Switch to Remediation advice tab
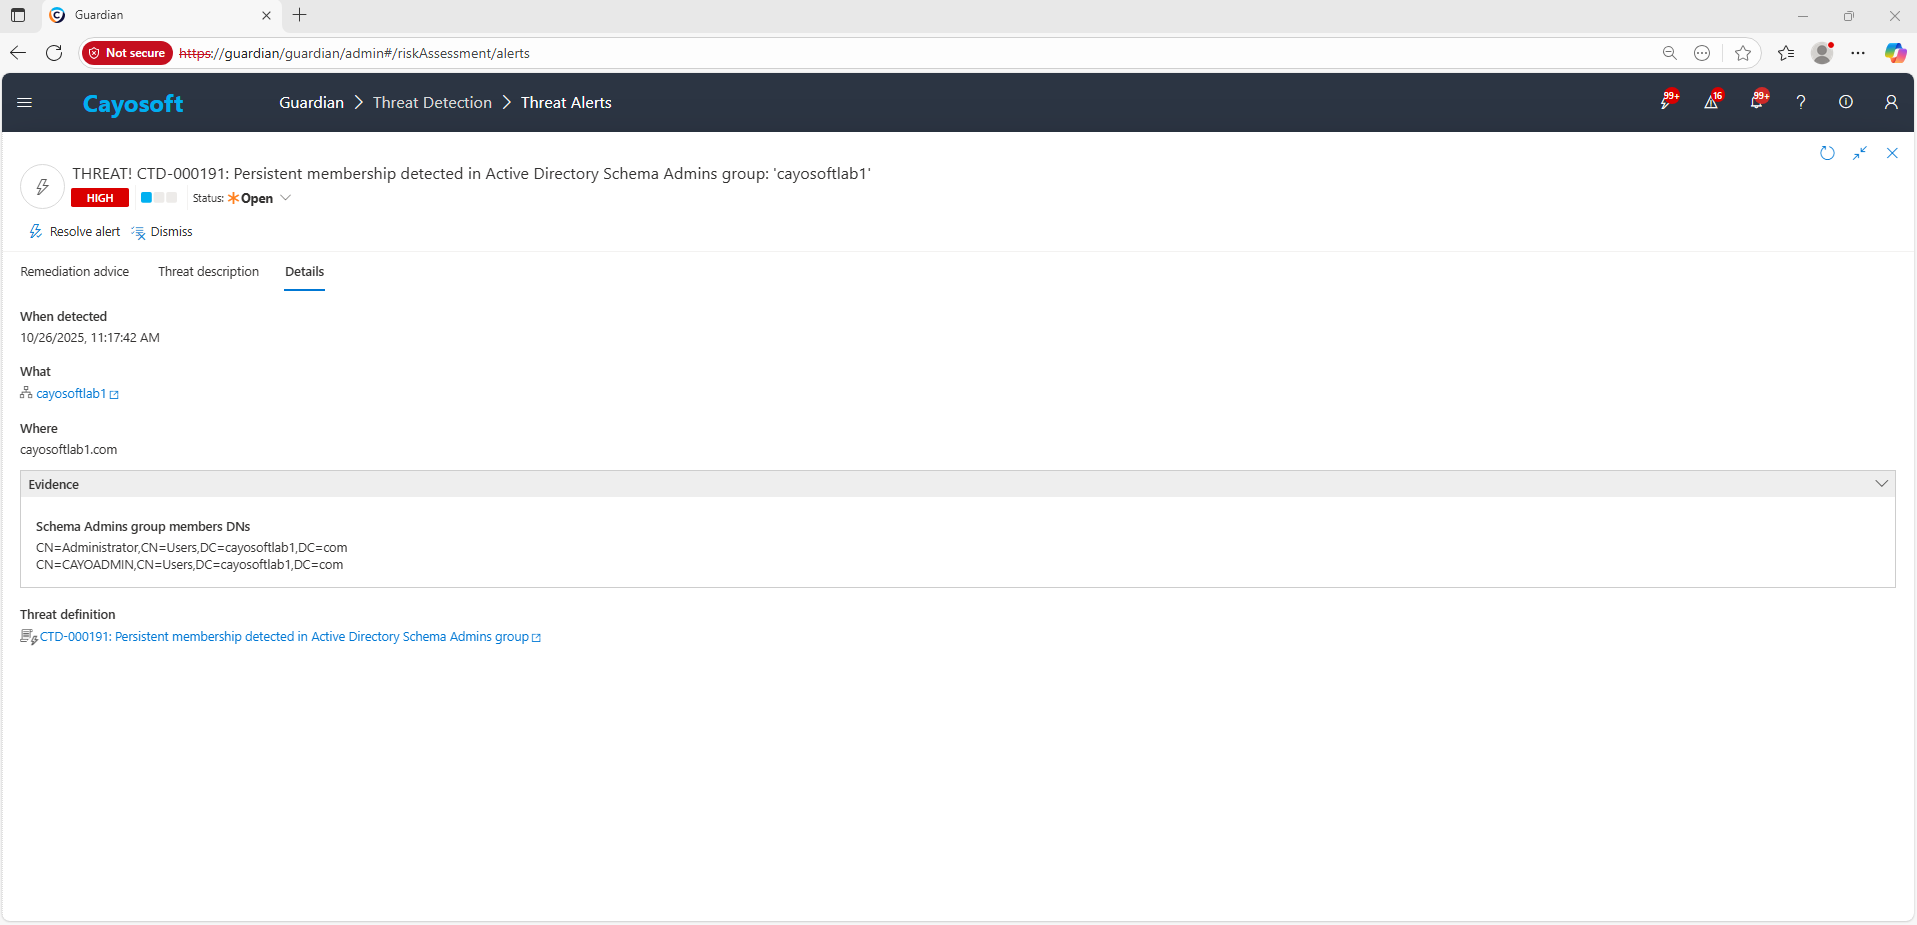This screenshot has width=1917, height=925. (75, 272)
